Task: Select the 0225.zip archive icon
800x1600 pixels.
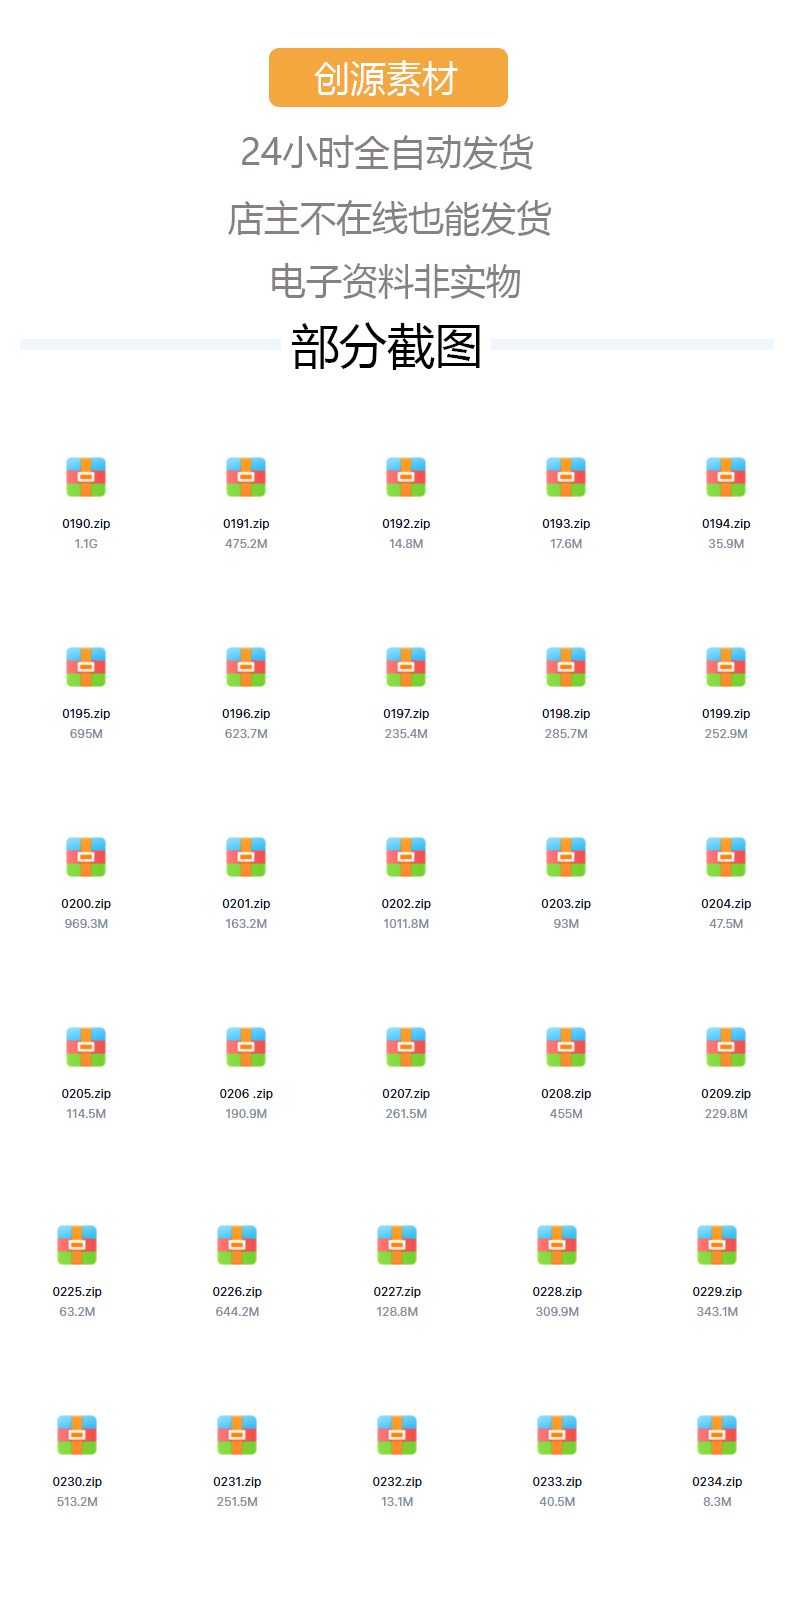Action: (77, 1245)
